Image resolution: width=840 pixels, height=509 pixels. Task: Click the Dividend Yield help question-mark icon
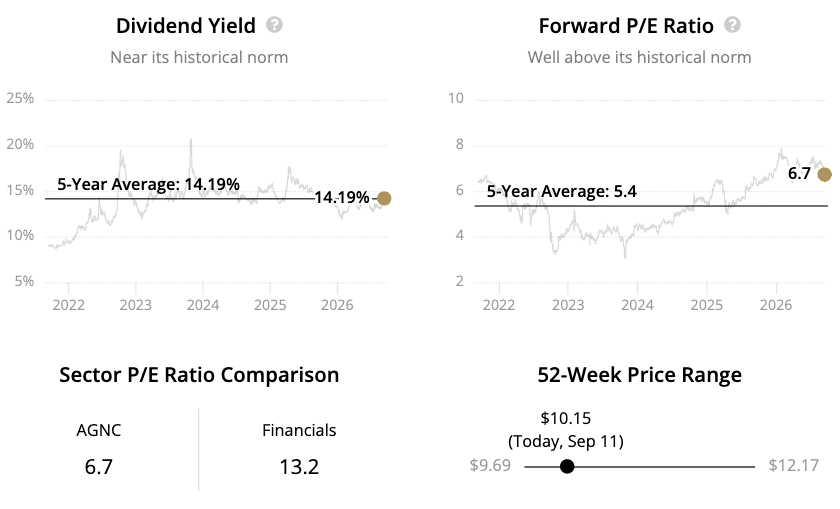pos(274,25)
